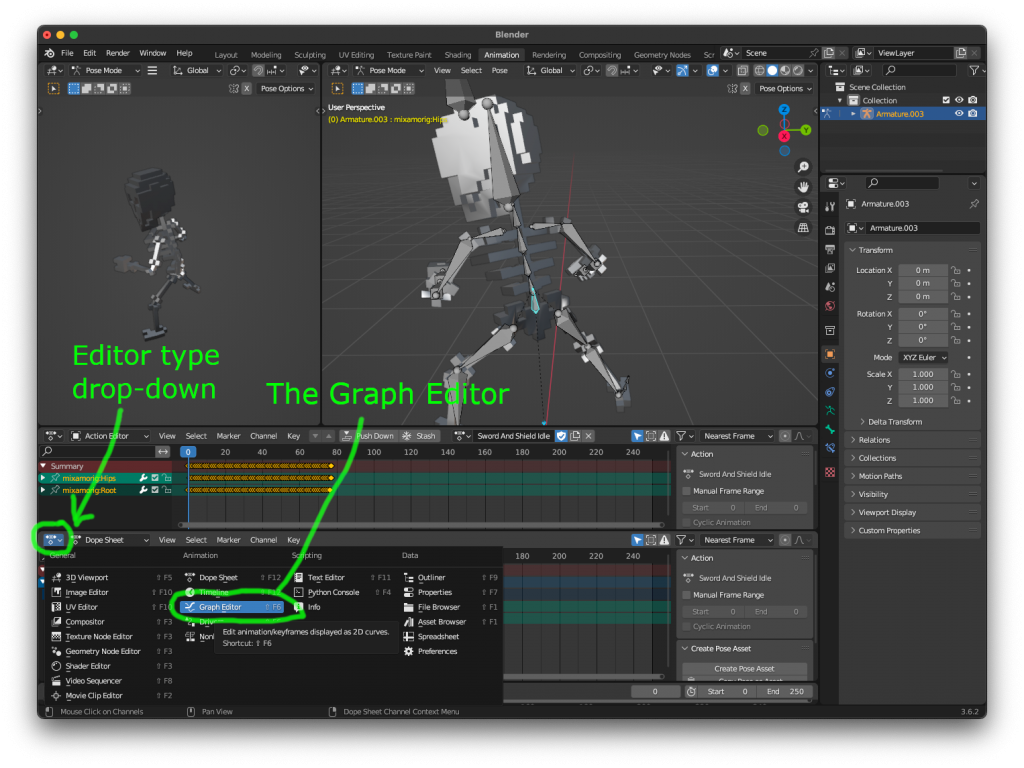Screen dimensions: 1024x768
Task: Click the Create Pose Asset button
Action: coord(745,668)
